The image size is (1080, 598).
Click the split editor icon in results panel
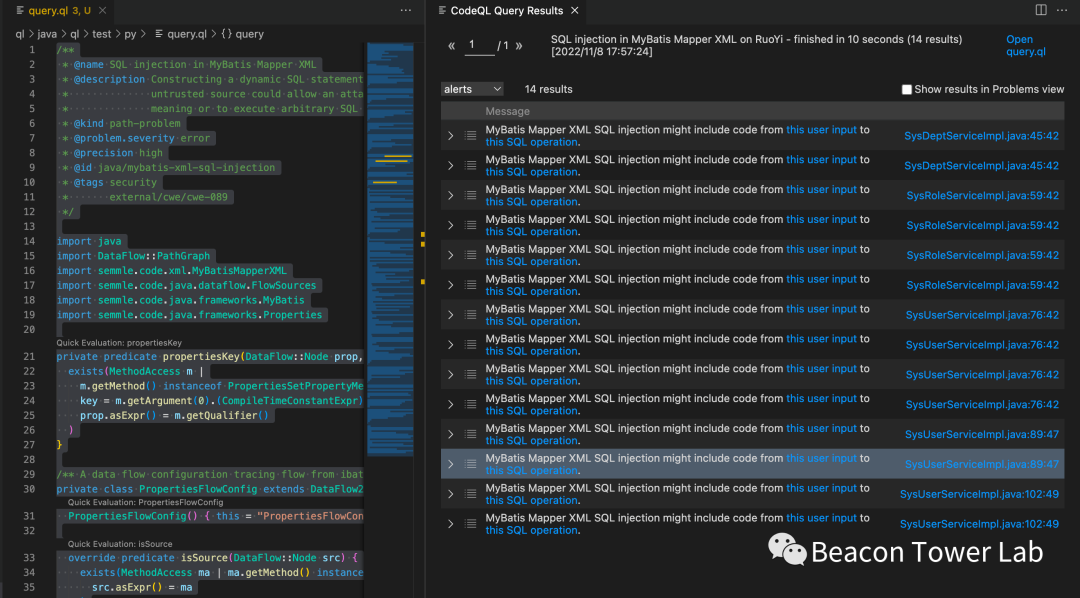click(1041, 10)
